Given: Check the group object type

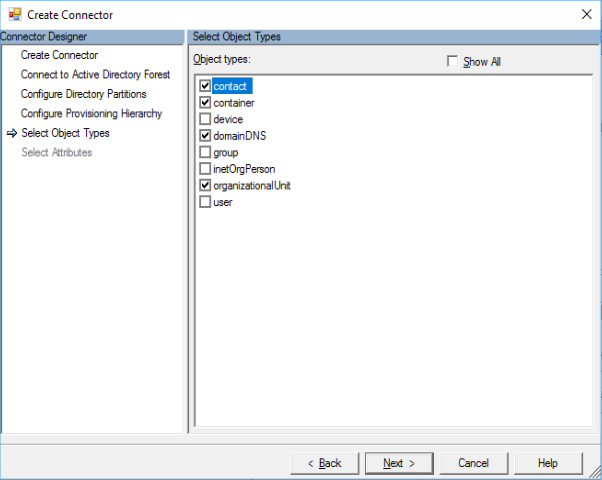Looking at the screenshot, I should tap(205, 152).
